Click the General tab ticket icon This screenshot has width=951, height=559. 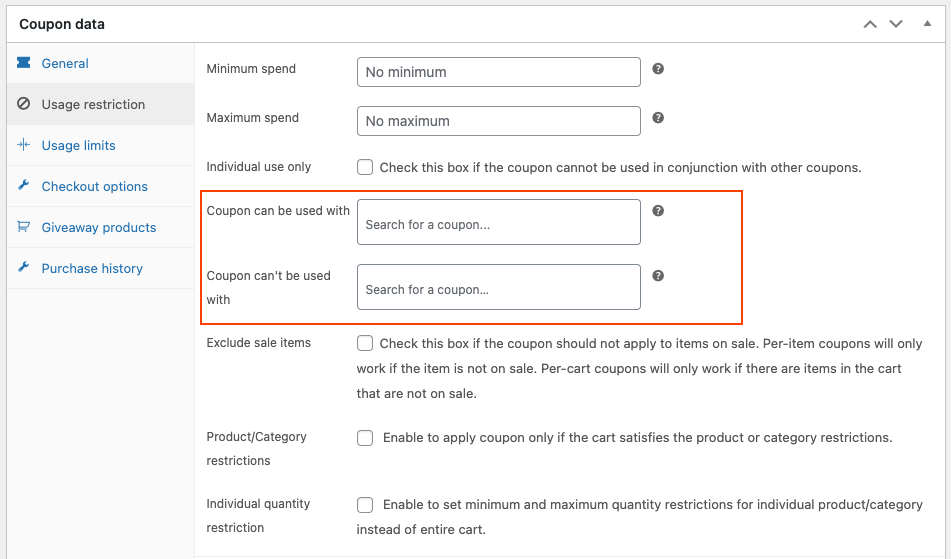(x=24, y=62)
